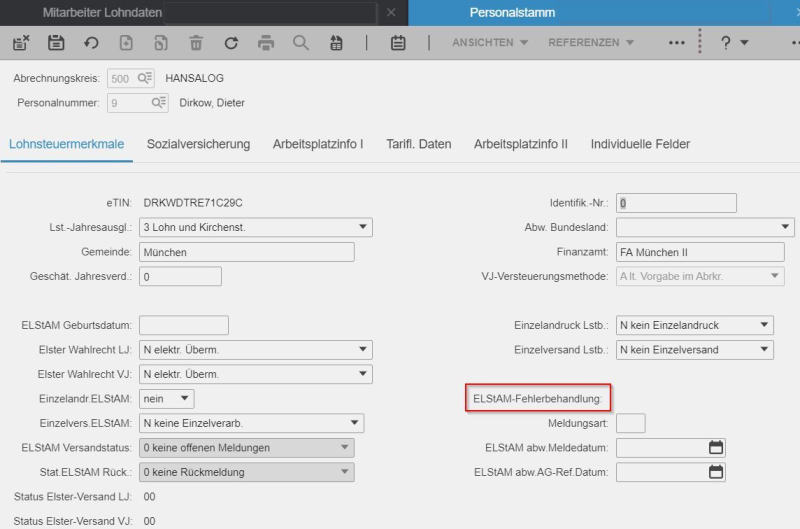Click the printer icon
800x529 pixels.
click(266, 43)
